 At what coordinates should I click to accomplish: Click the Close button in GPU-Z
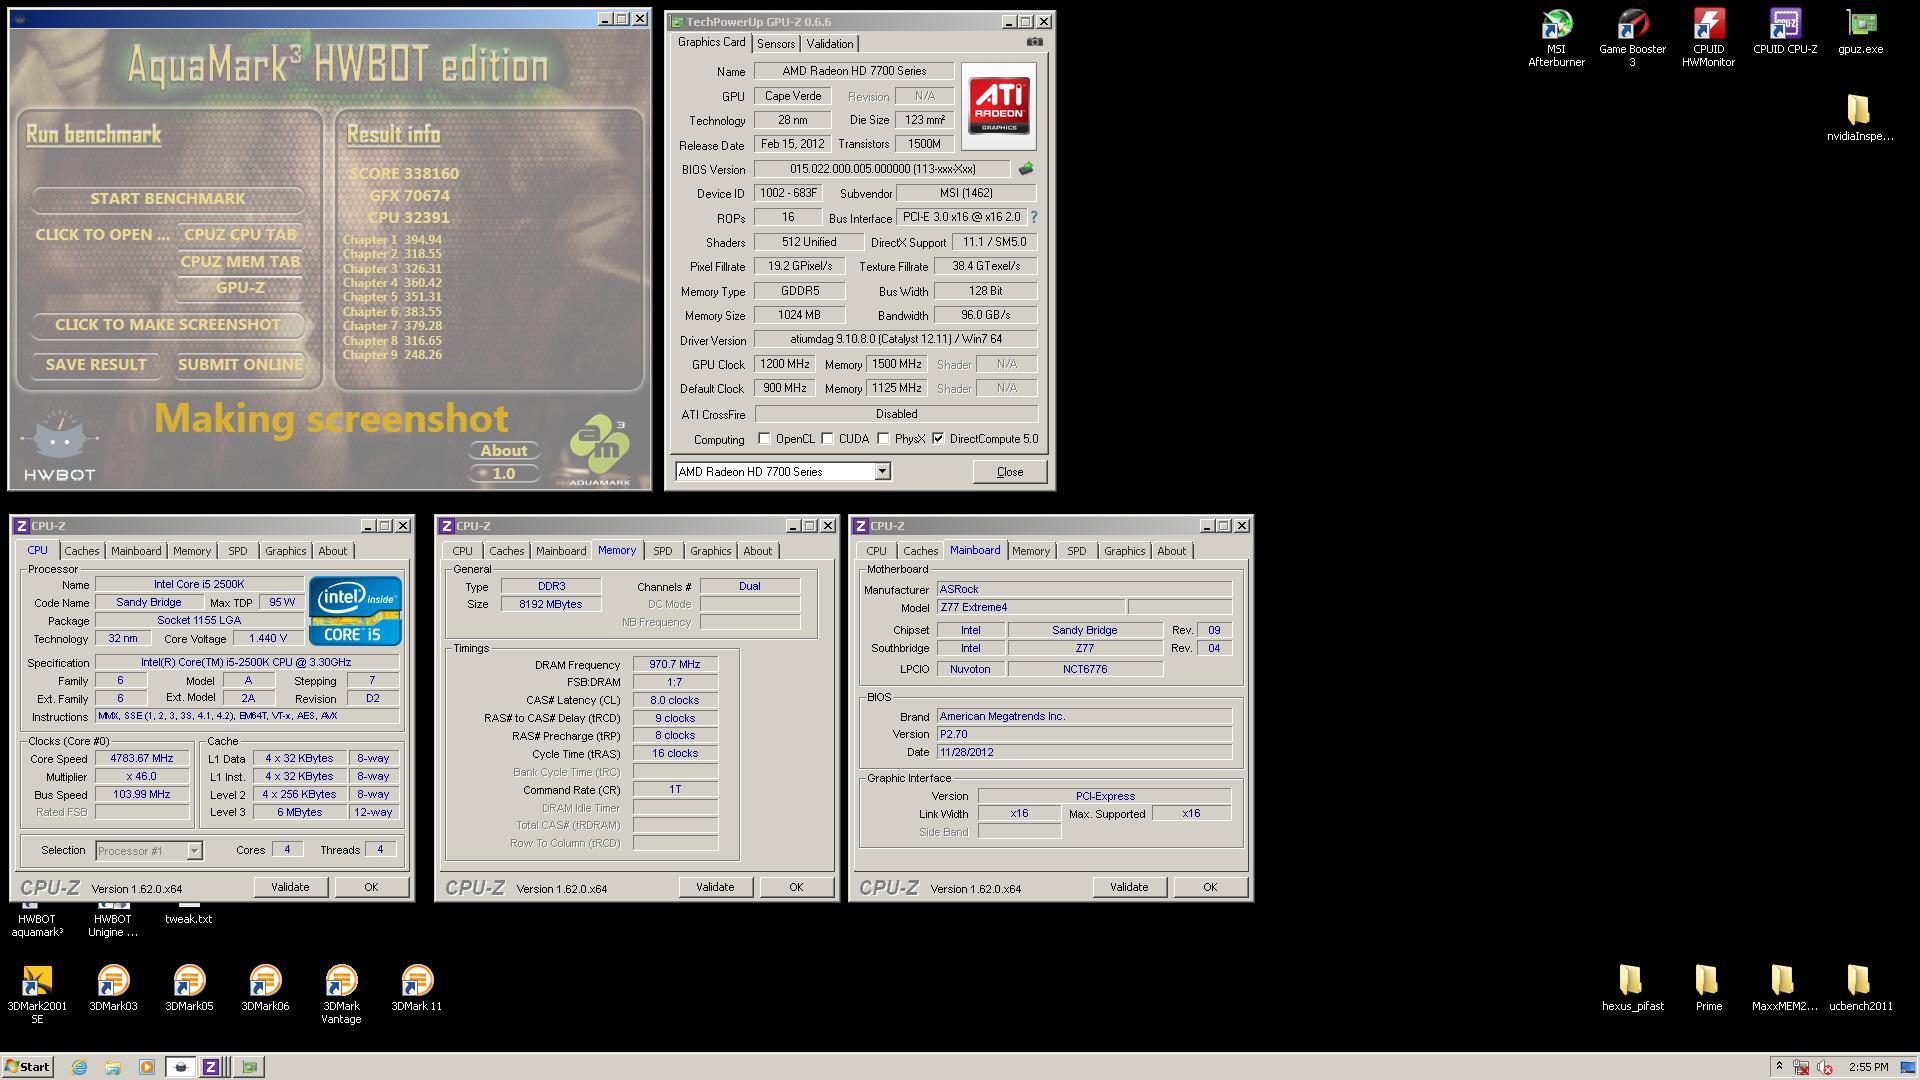click(x=1010, y=472)
